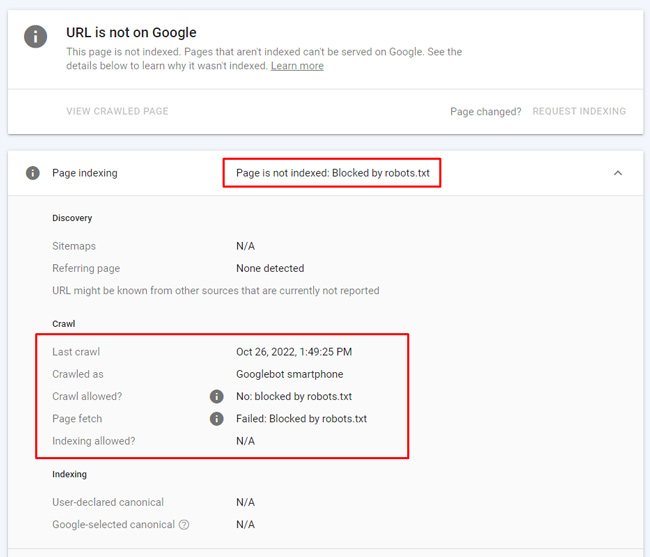Image resolution: width=650 pixels, height=557 pixels.
Task: Click the Referring page None detected value
Action: click(x=270, y=268)
